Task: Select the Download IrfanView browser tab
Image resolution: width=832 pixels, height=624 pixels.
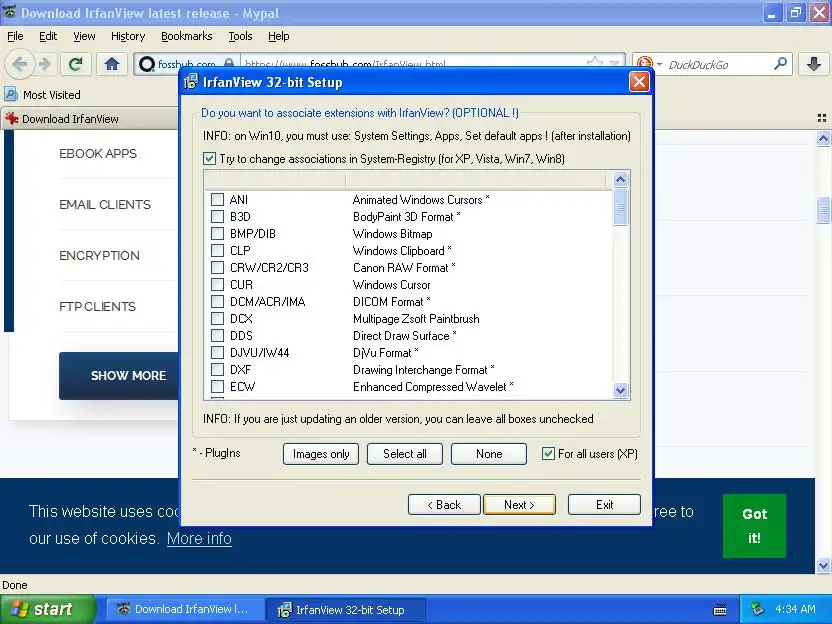Action: (x=90, y=118)
